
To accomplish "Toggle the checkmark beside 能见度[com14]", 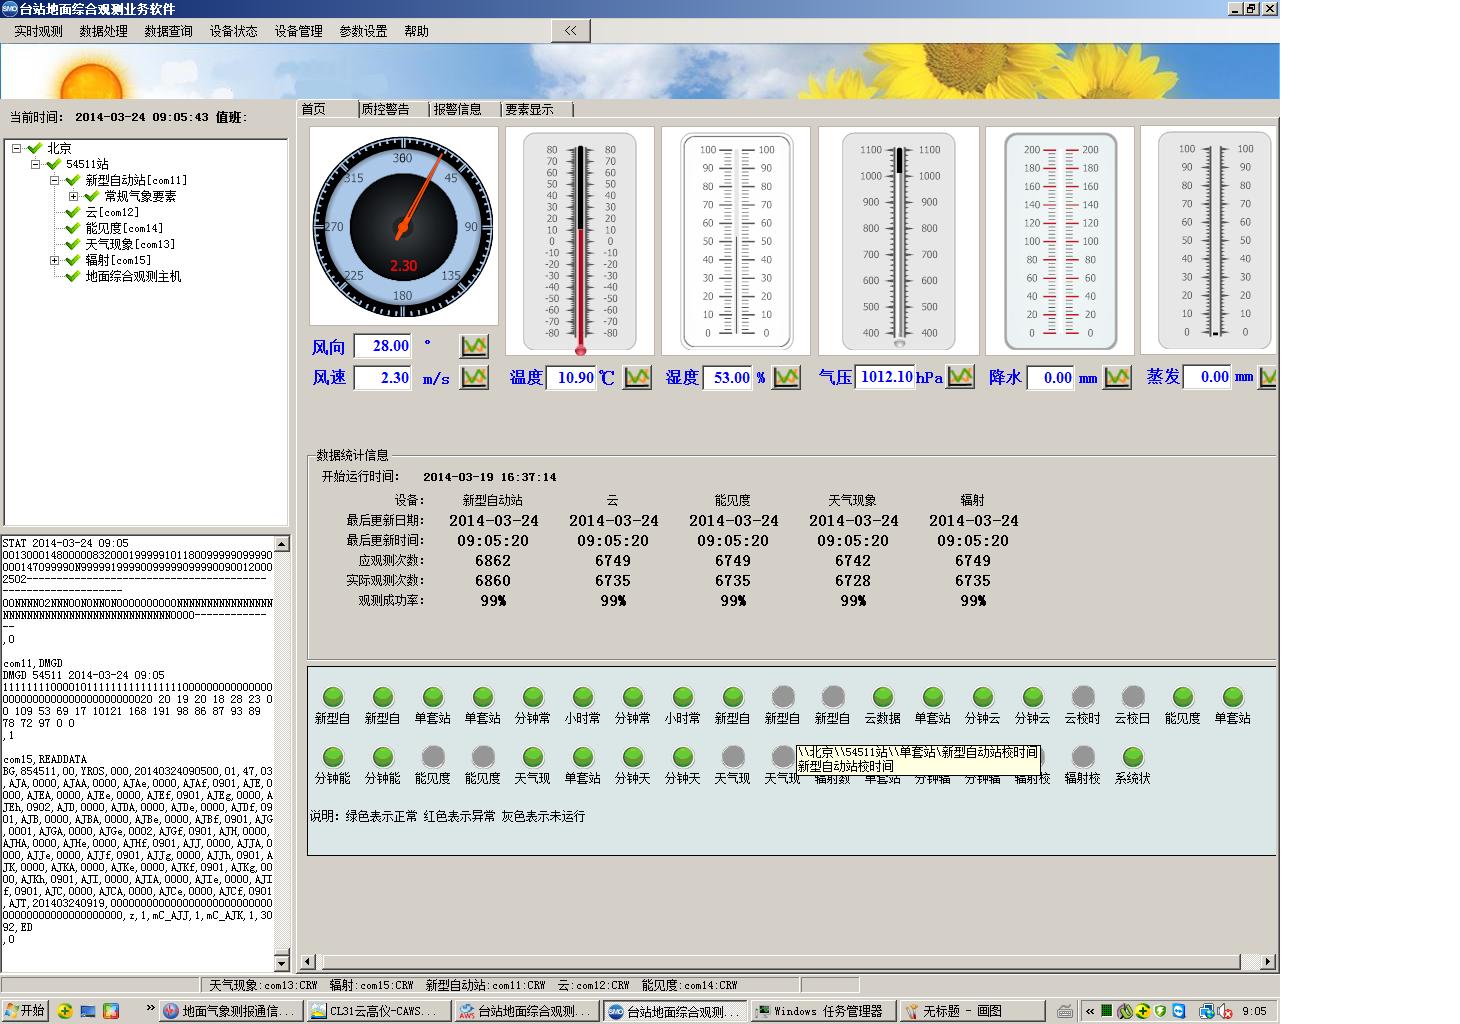I will point(73,228).
